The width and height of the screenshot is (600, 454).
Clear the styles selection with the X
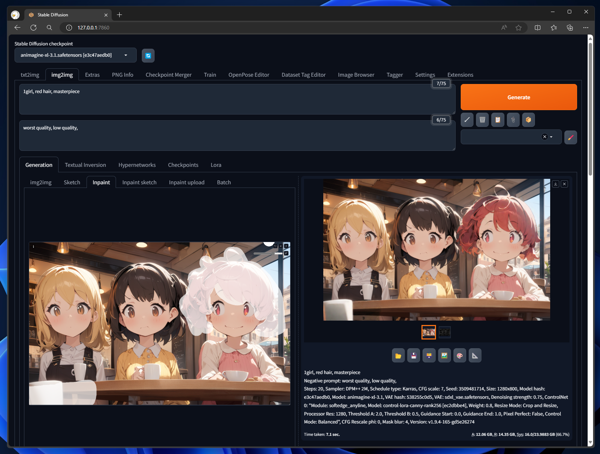click(x=544, y=137)
